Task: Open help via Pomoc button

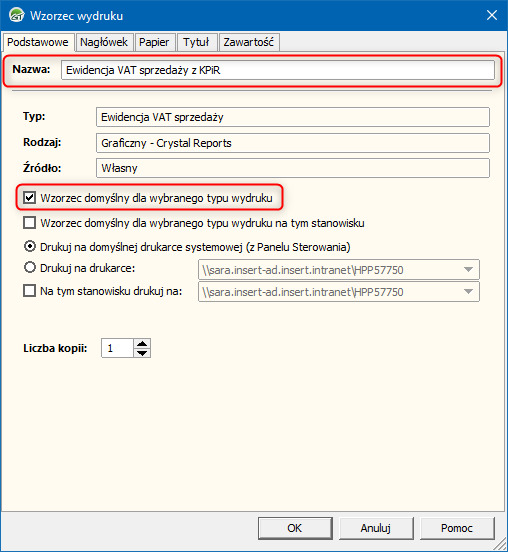Action: click(457, 528)
